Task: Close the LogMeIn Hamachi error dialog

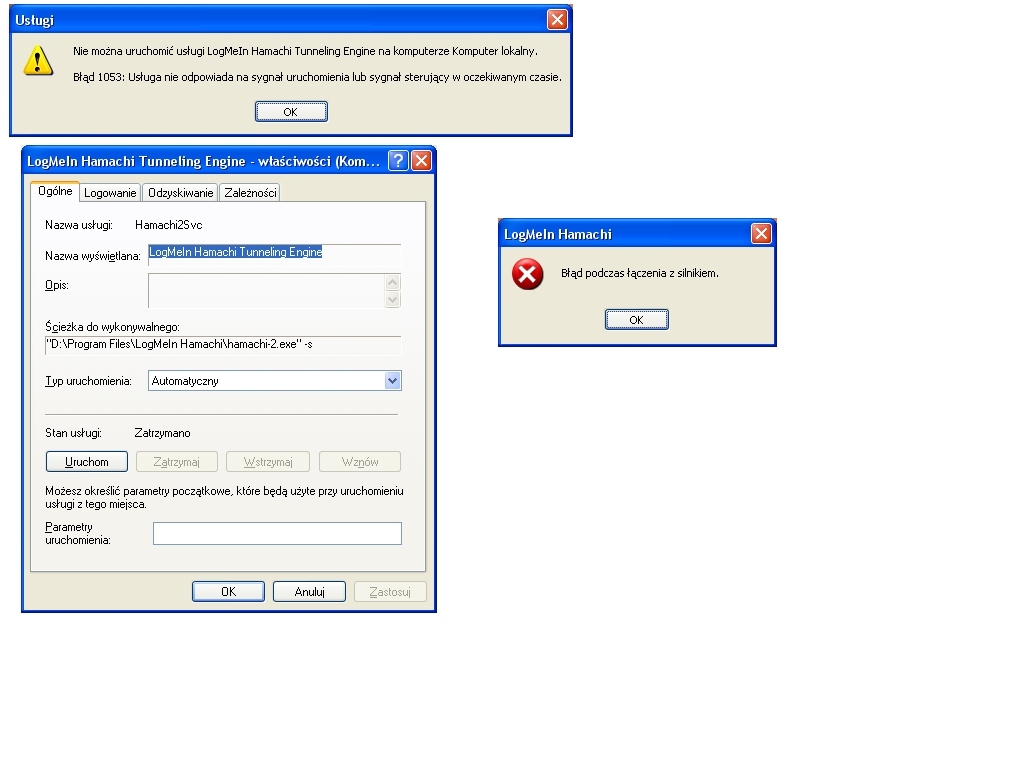Action: (761, 234)
